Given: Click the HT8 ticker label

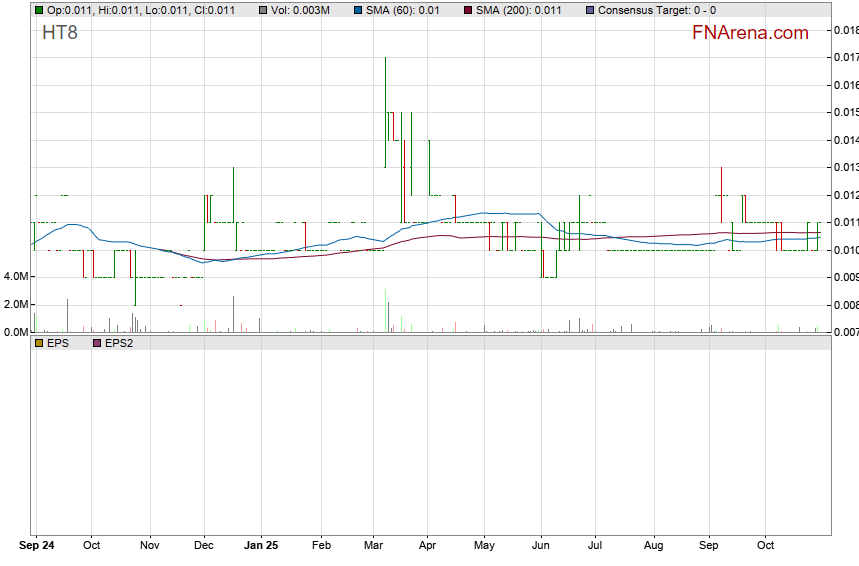Looking at the screenshot, I should coord(60,33).
